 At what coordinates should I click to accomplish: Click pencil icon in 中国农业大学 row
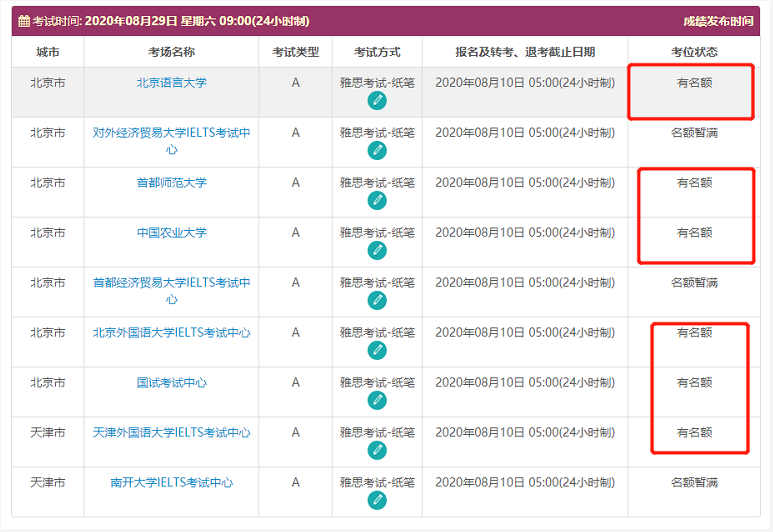377,250
